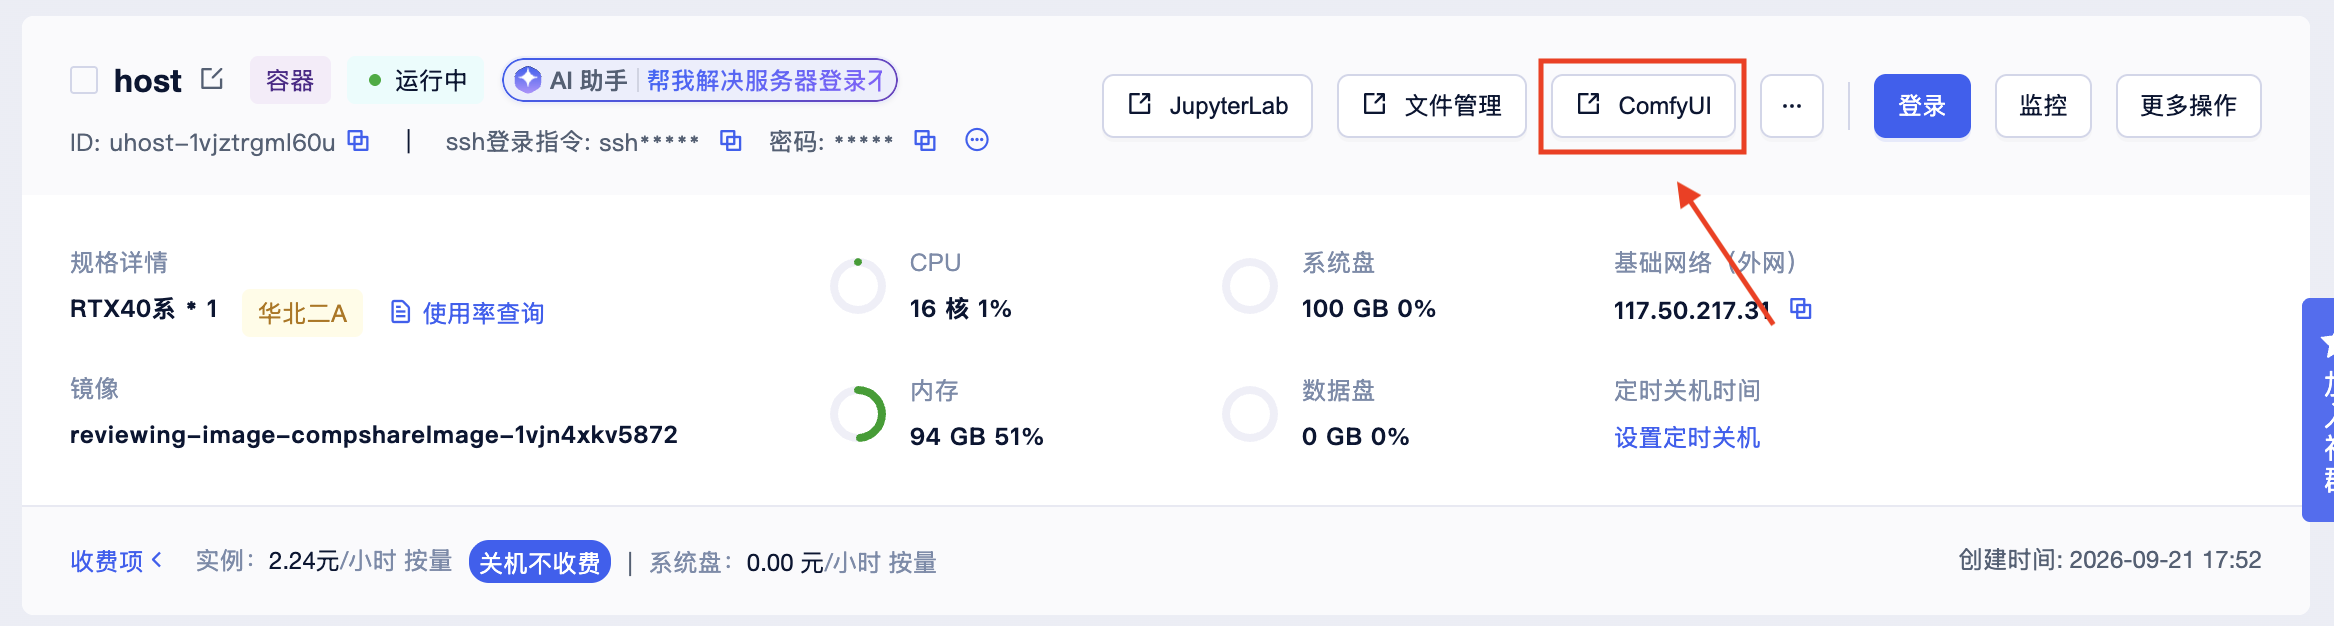Expand the 更多操作 menu
The width and height of the screenshot is (2334, 626).
pos(2189,106)
